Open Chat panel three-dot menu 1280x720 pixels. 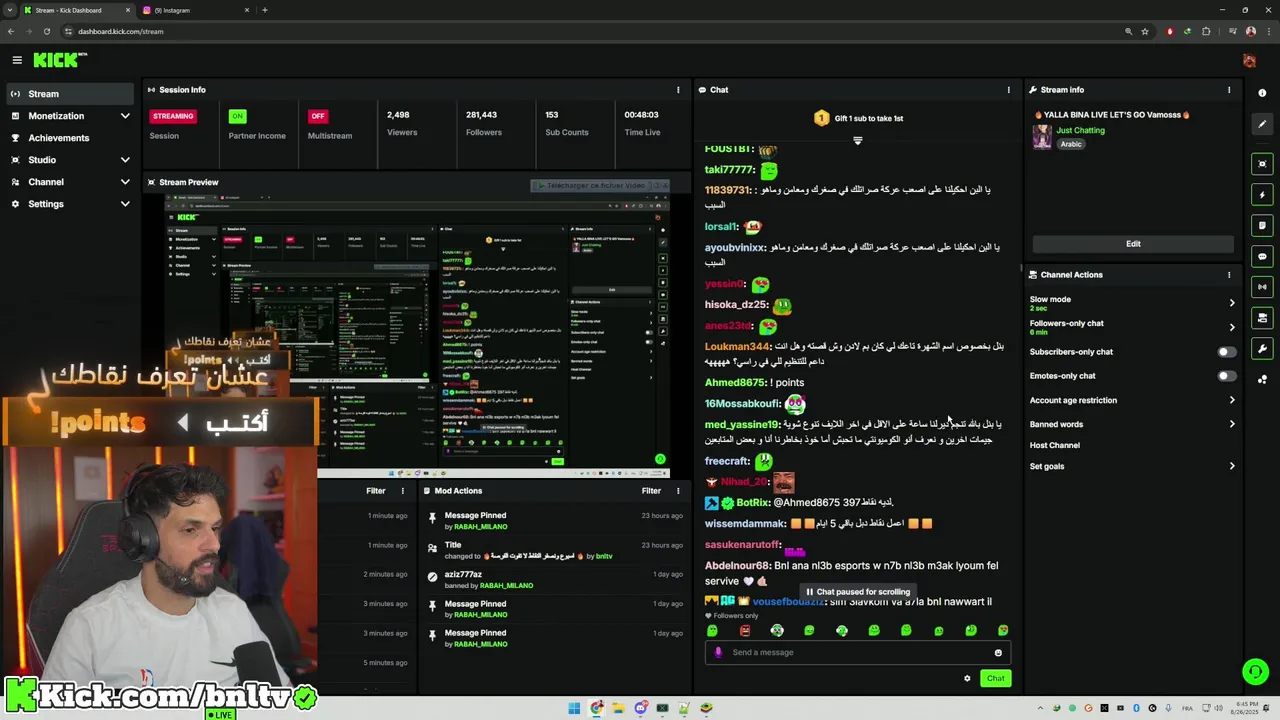(1008, 90)
